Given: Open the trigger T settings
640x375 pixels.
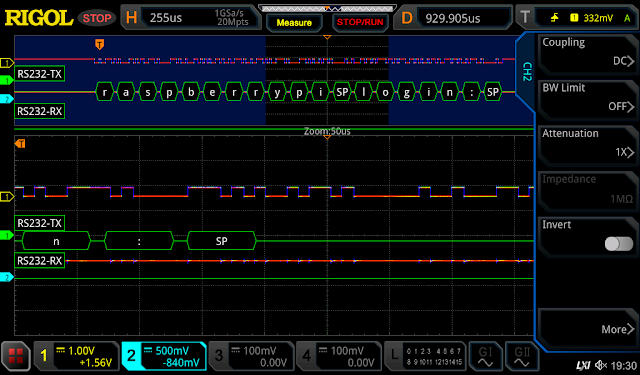Looking at the screenshot, I should coord(525,18).
